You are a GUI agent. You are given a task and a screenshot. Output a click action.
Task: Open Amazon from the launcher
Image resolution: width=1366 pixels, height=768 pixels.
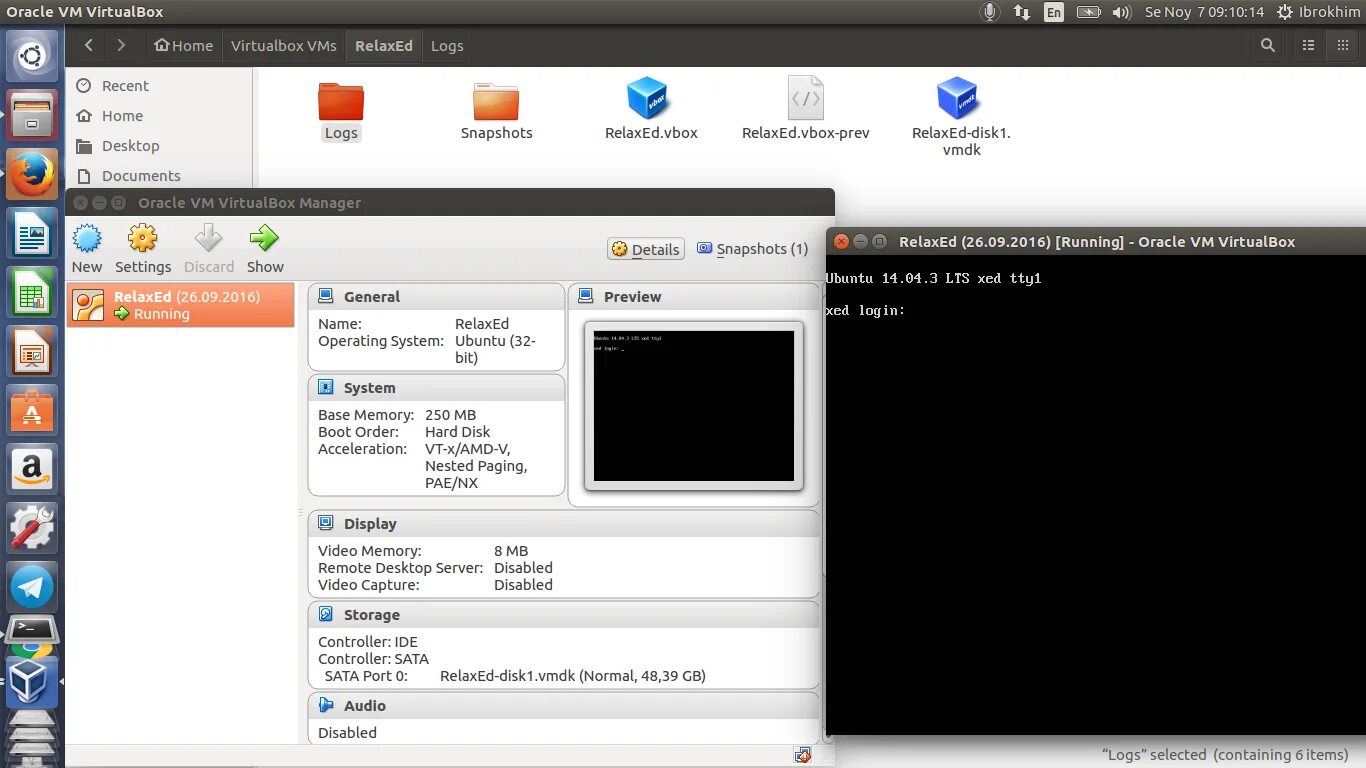[32, 469]
